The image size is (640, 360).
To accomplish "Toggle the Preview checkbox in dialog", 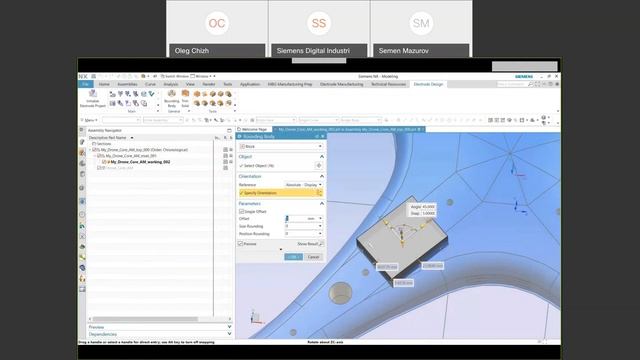I will [x=241, y=244].
